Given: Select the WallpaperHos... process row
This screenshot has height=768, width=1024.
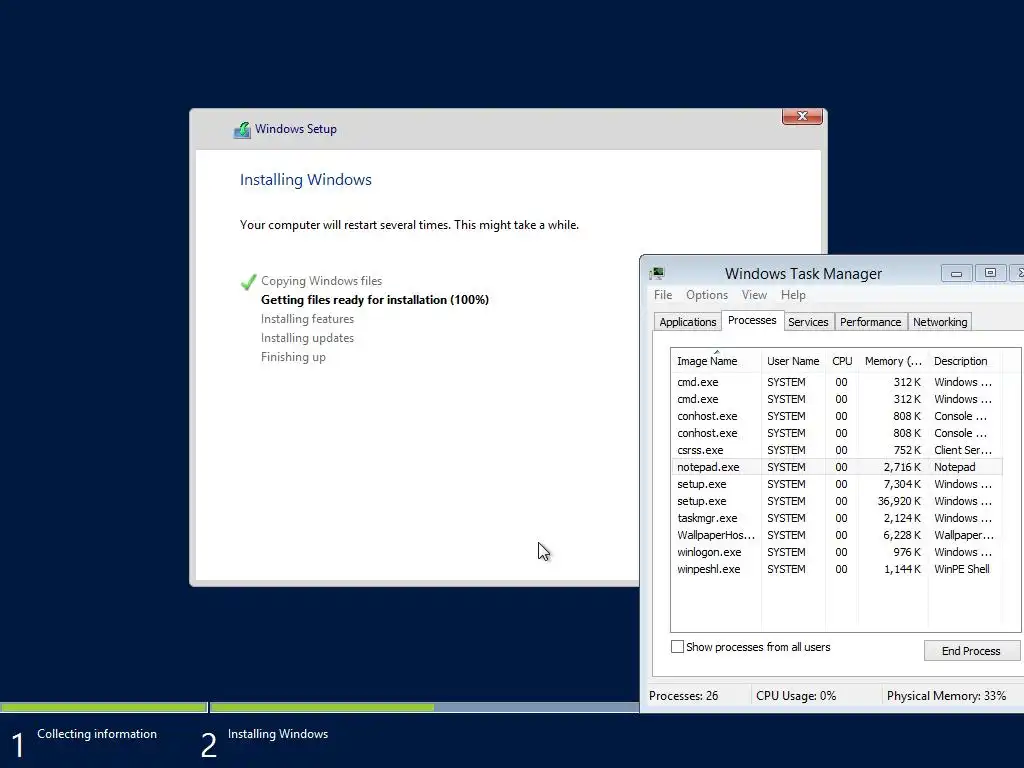Looking at the screenshot, I should 836,535.
